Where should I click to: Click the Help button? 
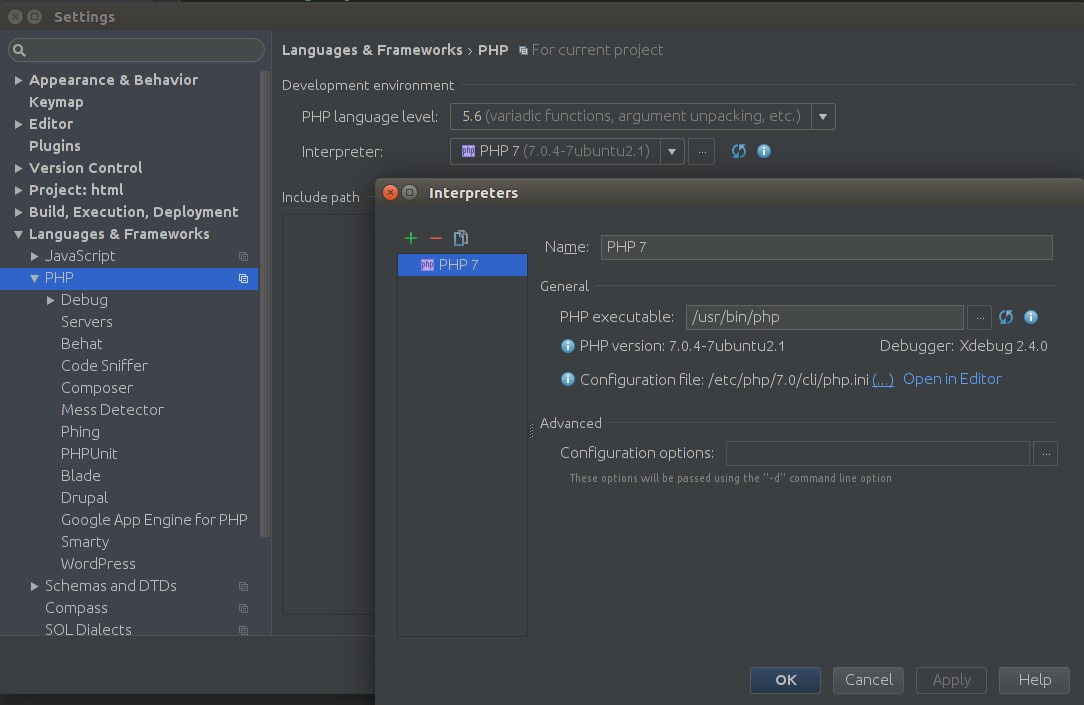(x=1034, y=680)
